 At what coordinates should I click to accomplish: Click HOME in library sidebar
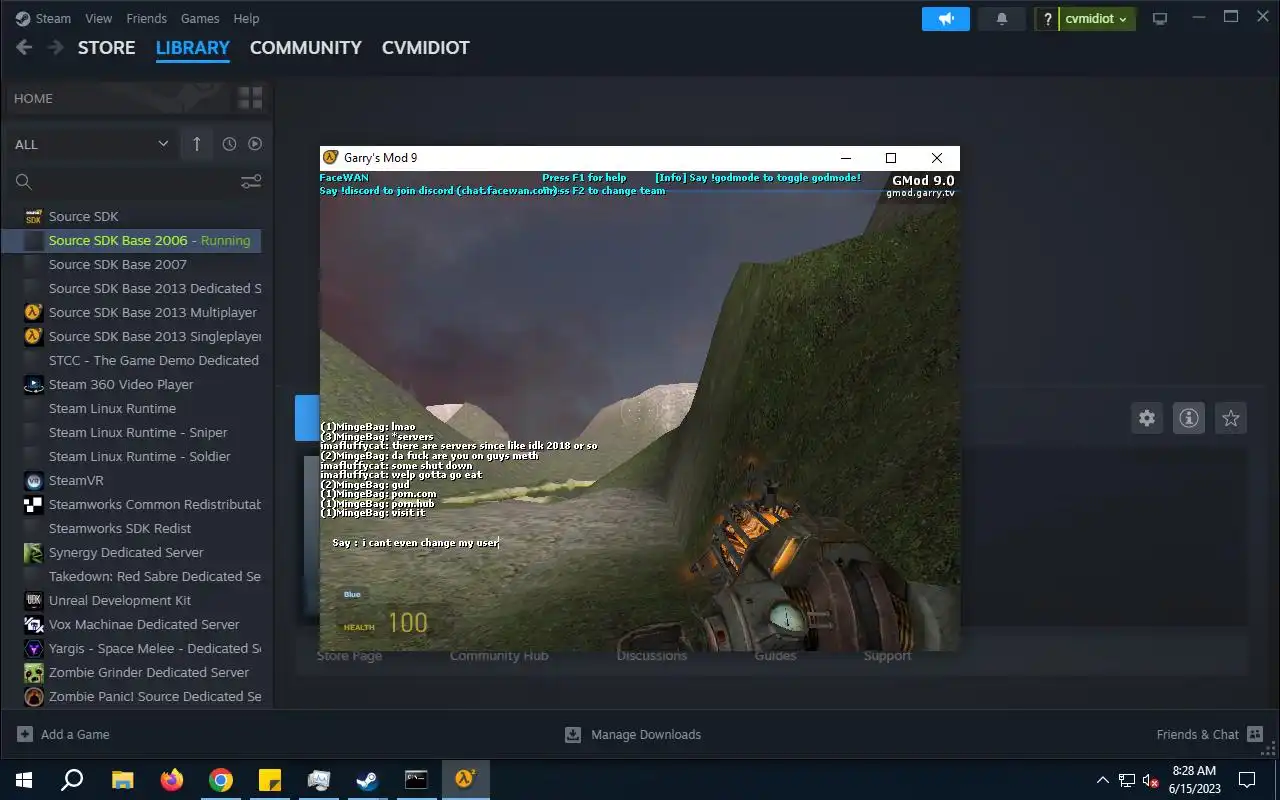coord(33,98)
